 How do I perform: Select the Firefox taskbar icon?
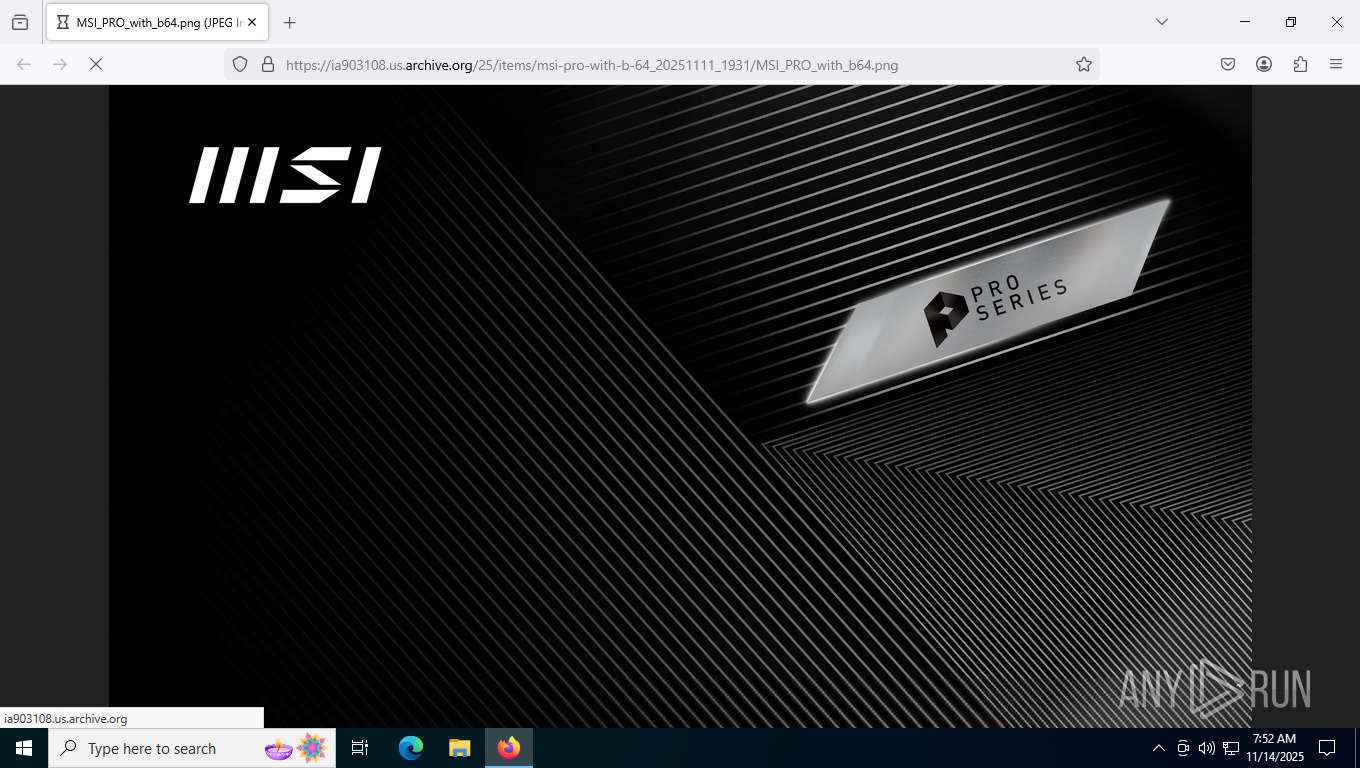tap(509, 748)
